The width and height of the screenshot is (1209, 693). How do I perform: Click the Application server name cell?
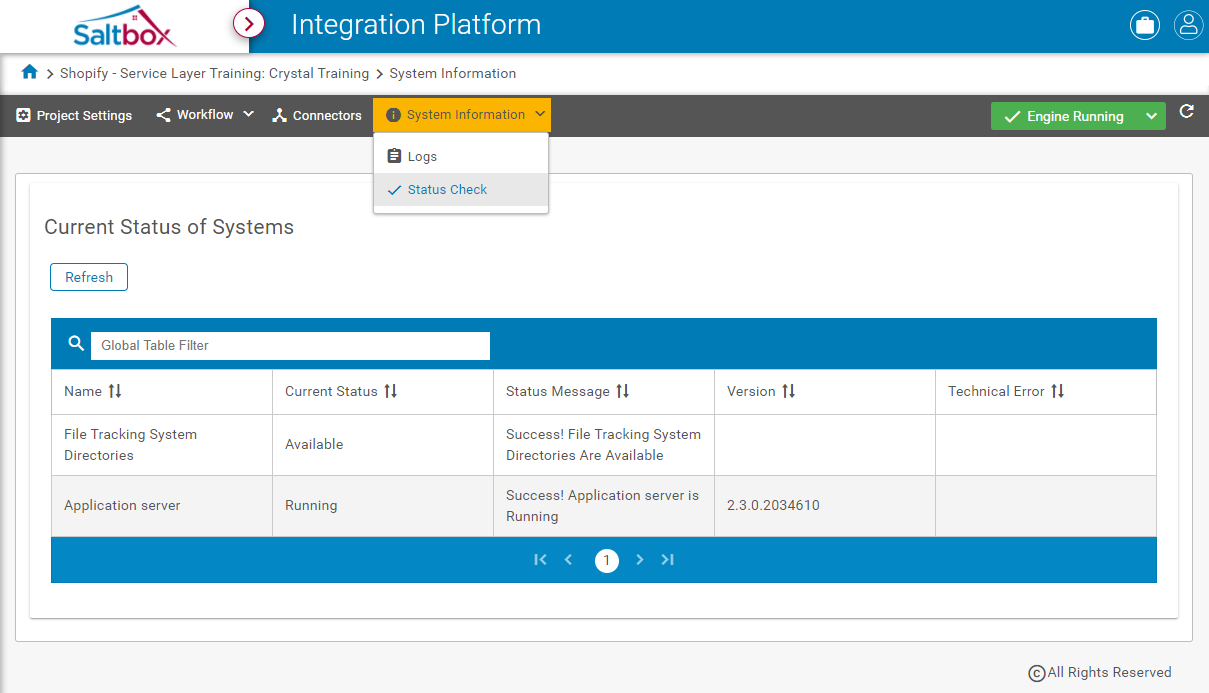click(162, 506)
